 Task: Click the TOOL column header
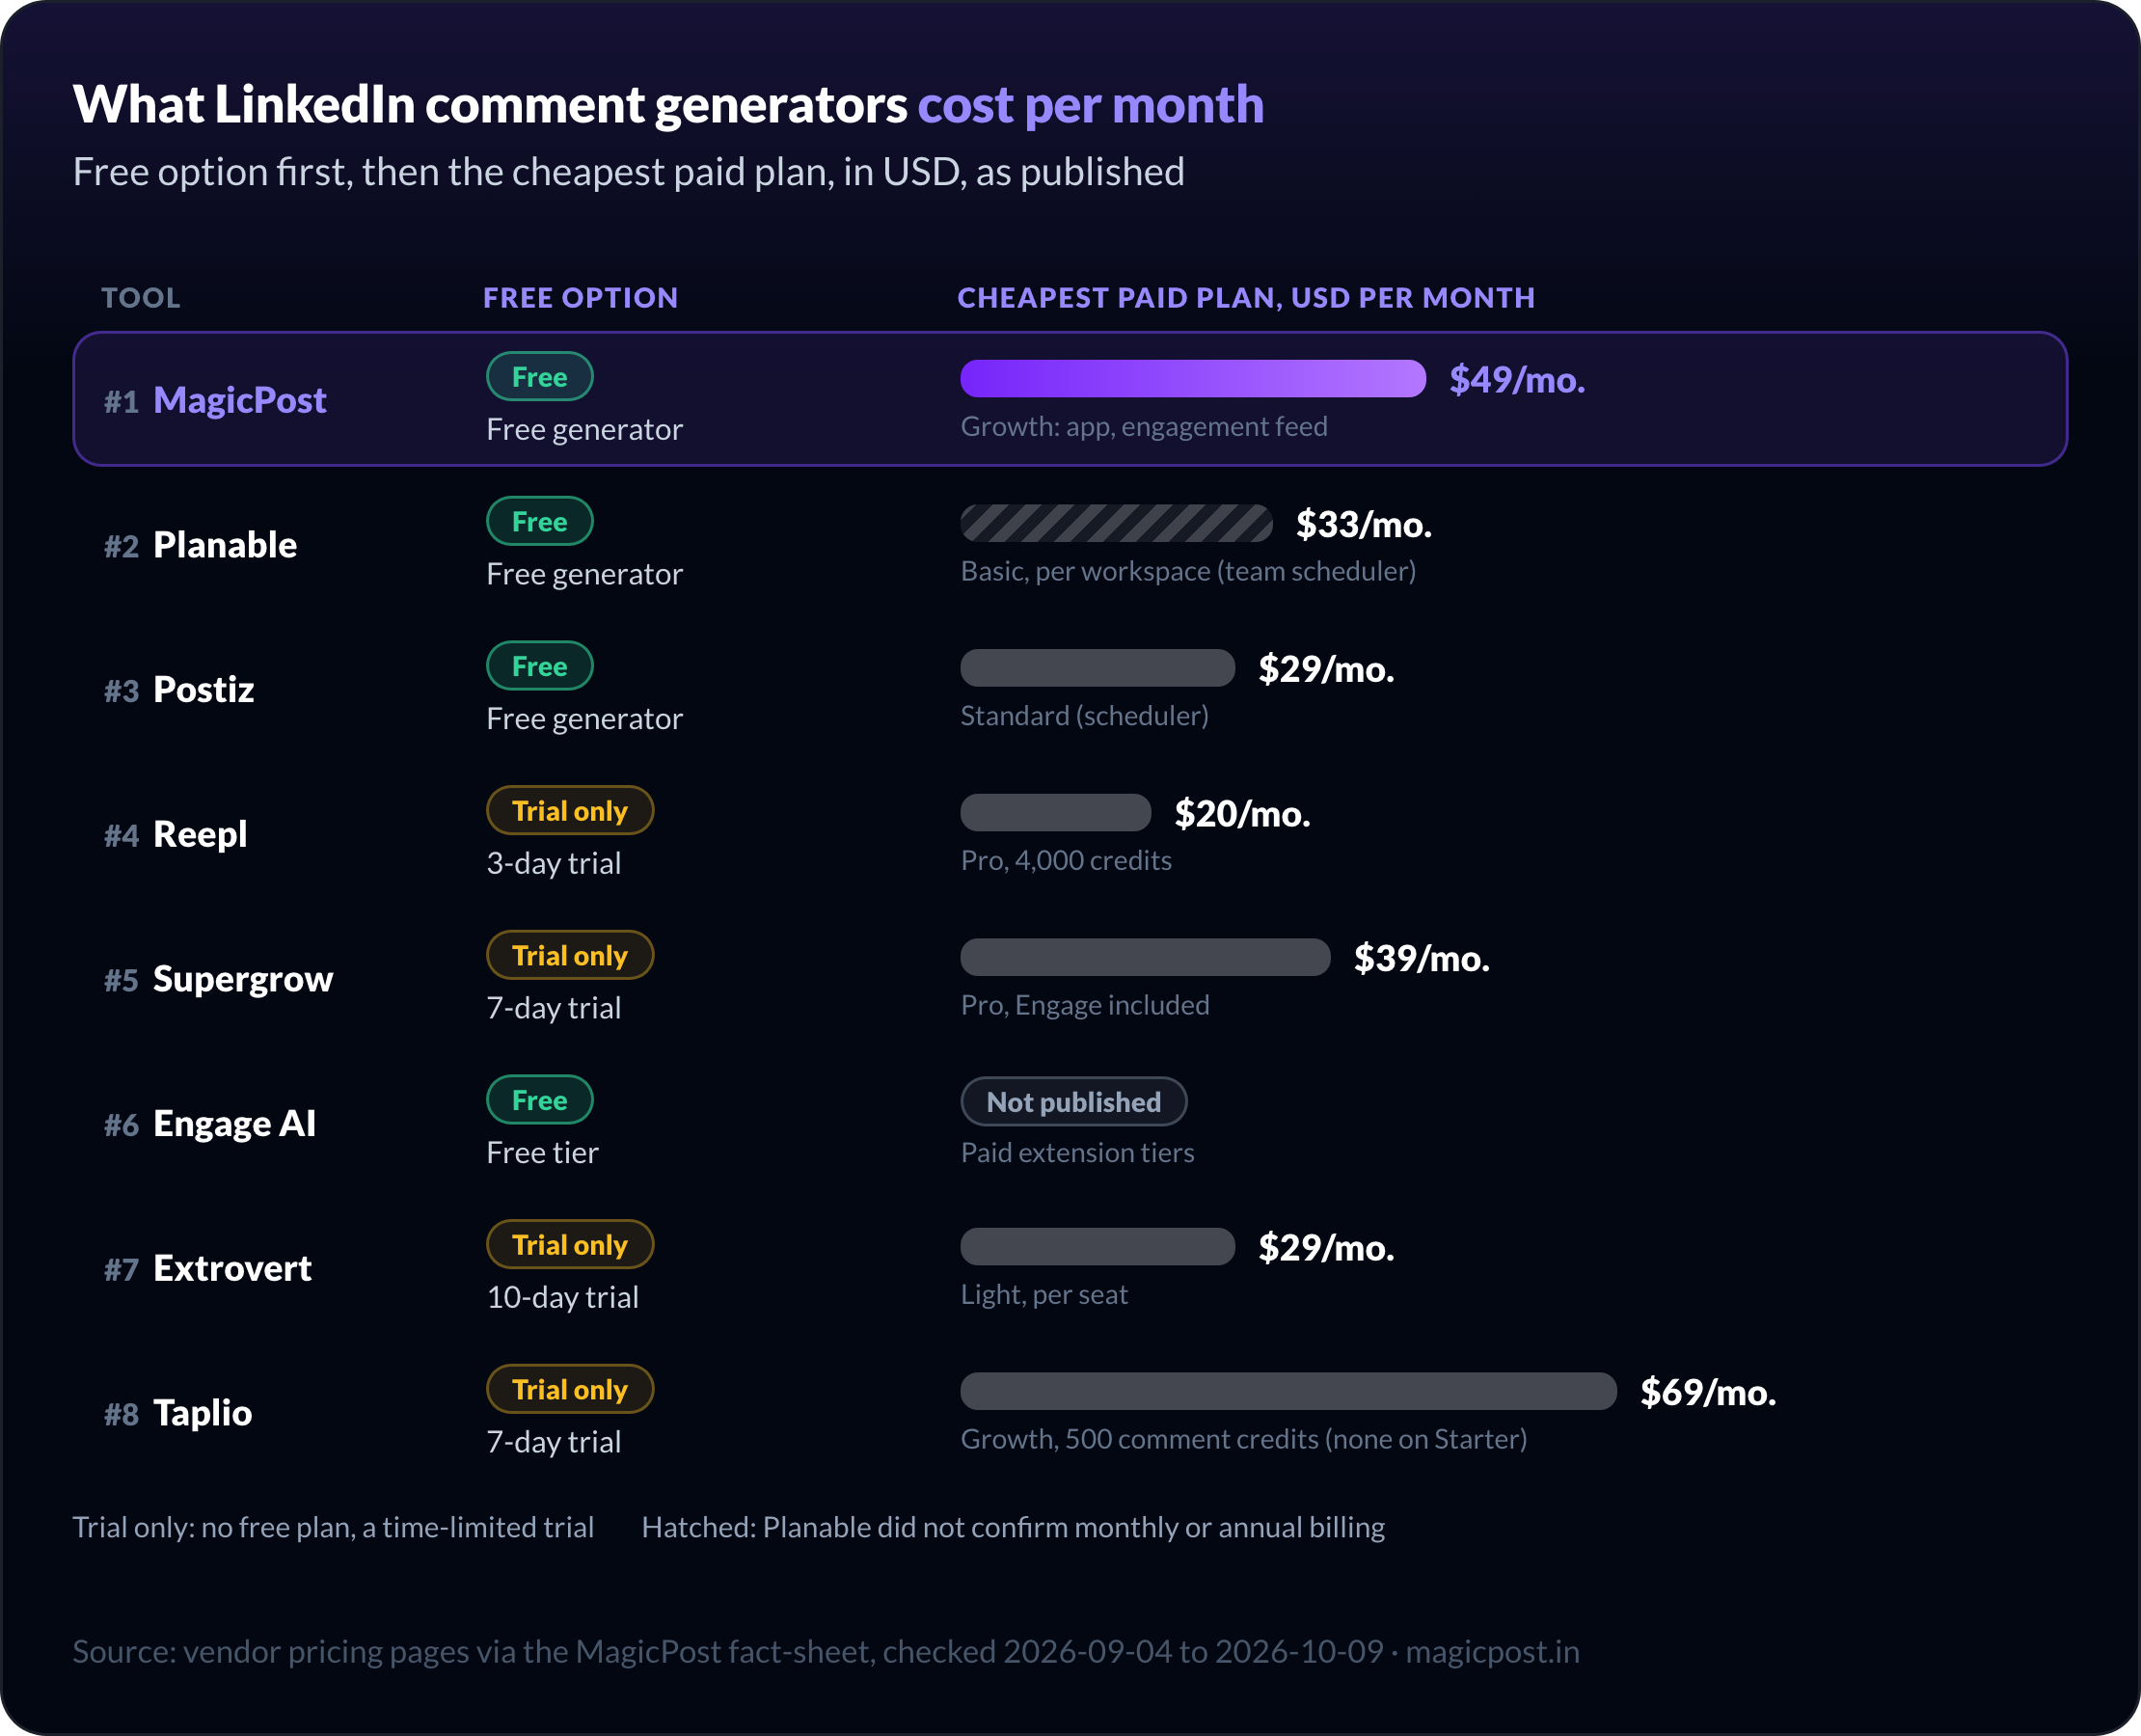pos(141,298)
